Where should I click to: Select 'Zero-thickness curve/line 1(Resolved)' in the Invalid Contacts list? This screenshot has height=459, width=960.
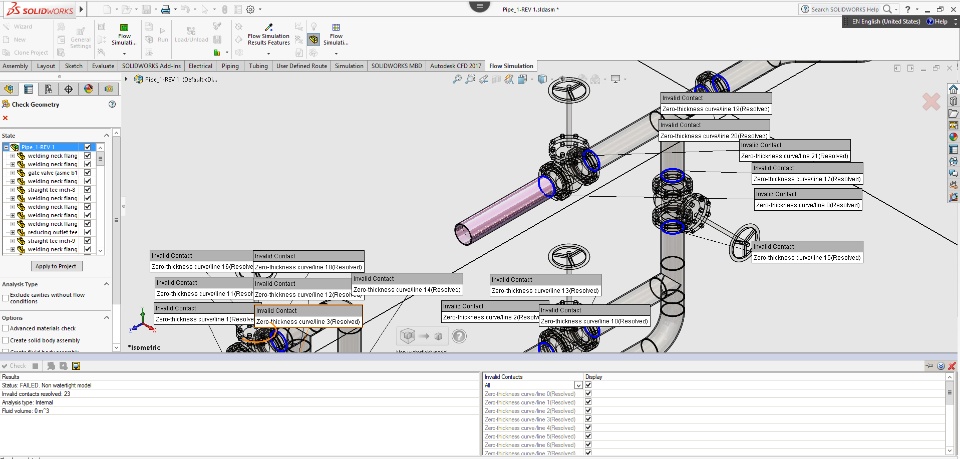[x=530, y=402]
